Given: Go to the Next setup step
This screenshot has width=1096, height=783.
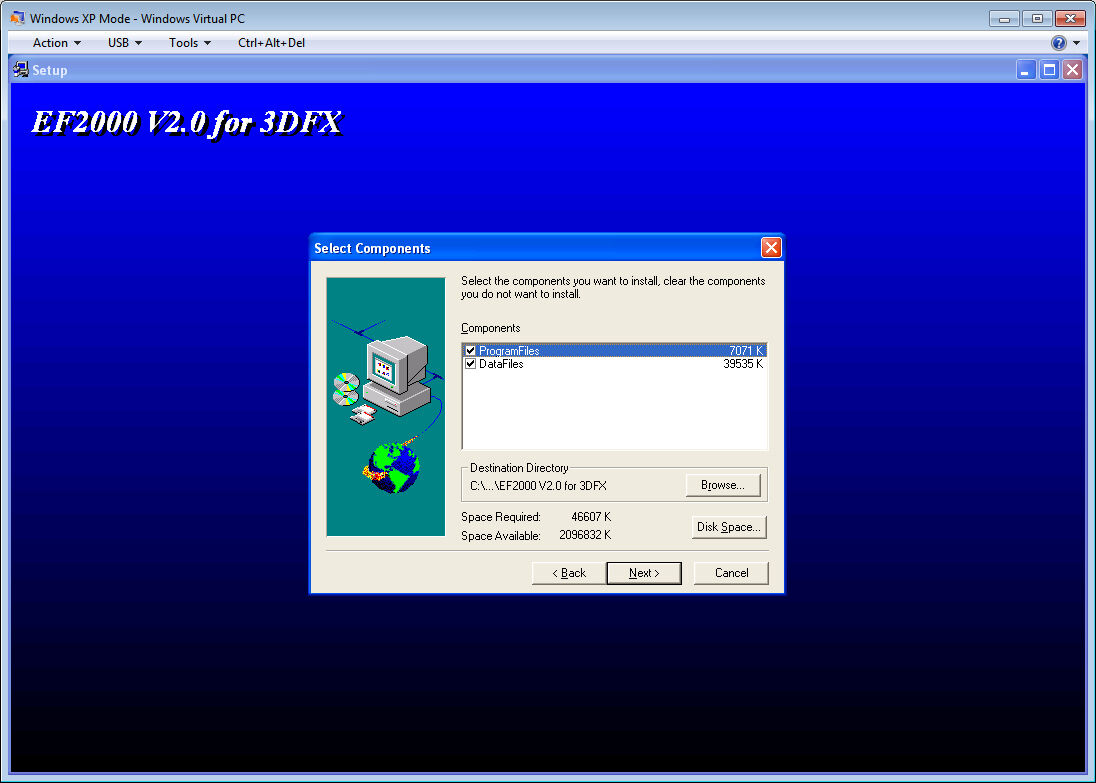Looking at the screenshot, I should point(644,573).
